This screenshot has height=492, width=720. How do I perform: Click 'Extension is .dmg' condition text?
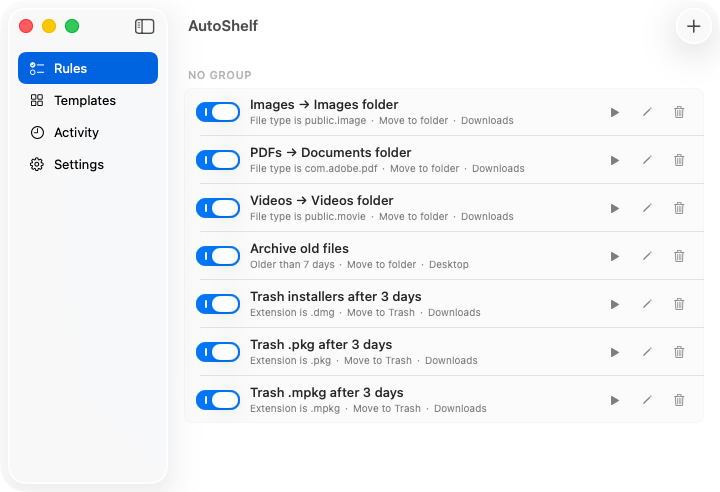[292, 313]
